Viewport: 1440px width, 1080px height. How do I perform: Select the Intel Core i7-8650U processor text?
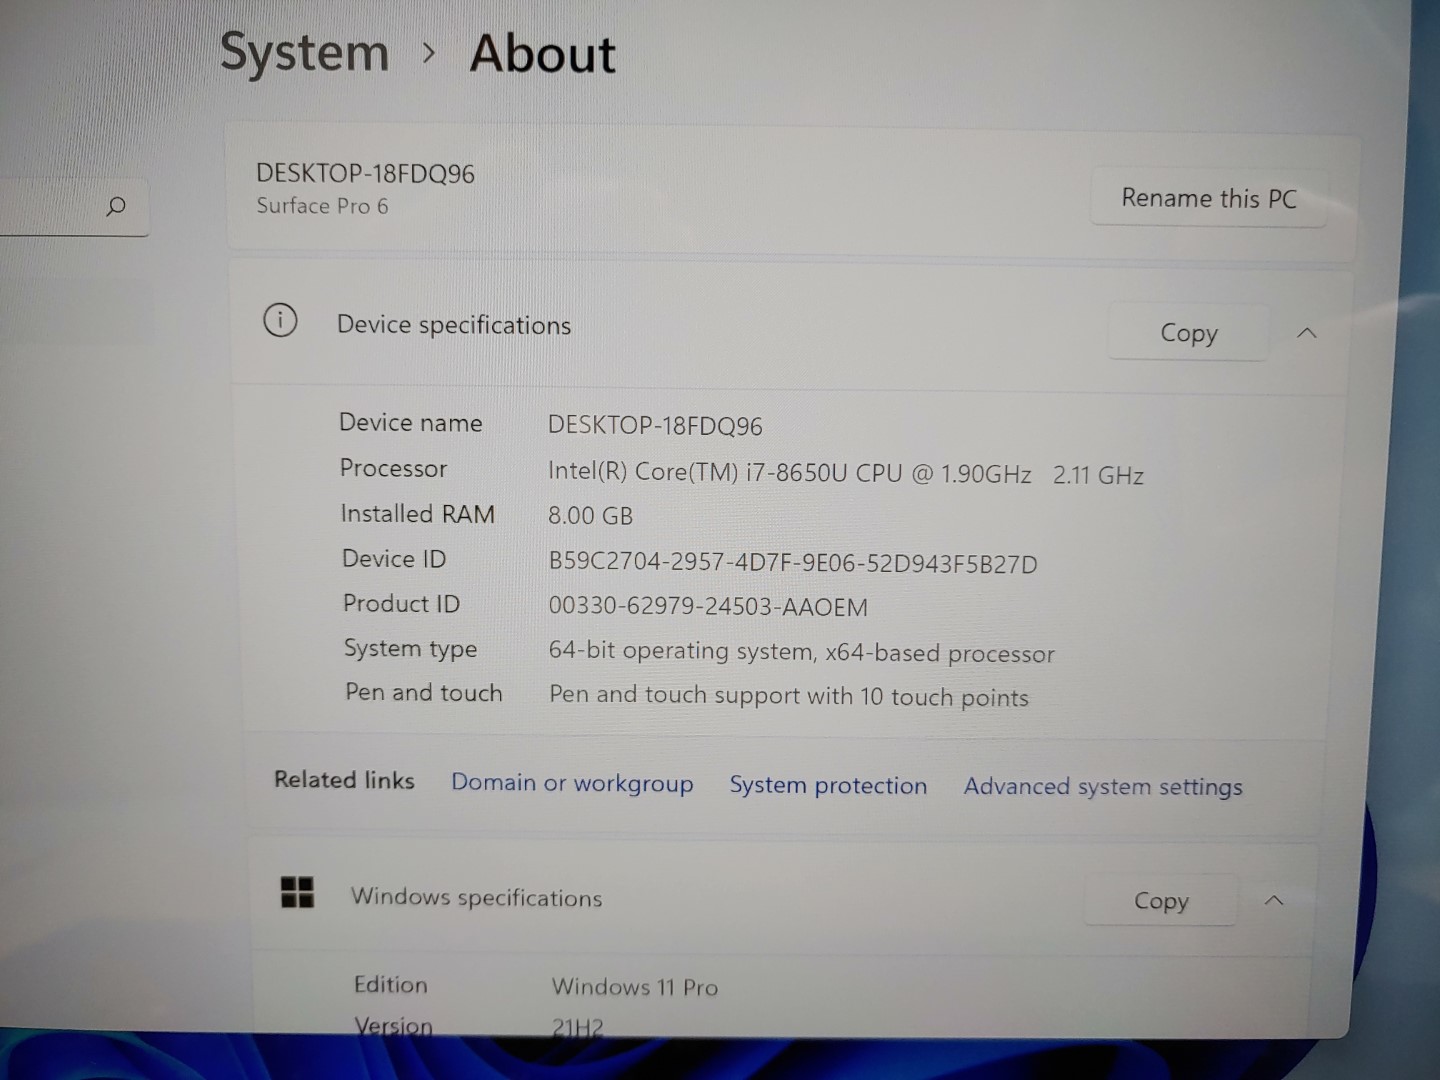point(846,473)
